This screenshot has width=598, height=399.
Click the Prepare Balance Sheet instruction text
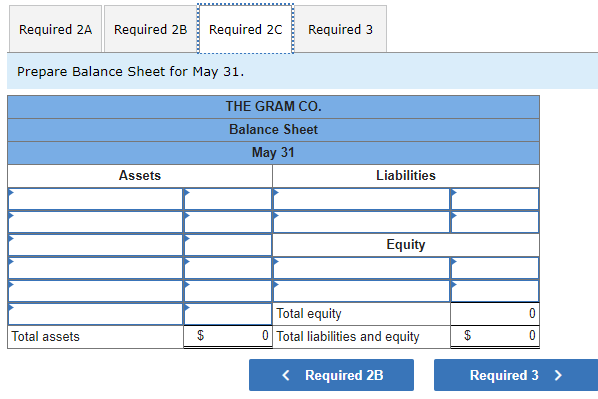(130, 71)
